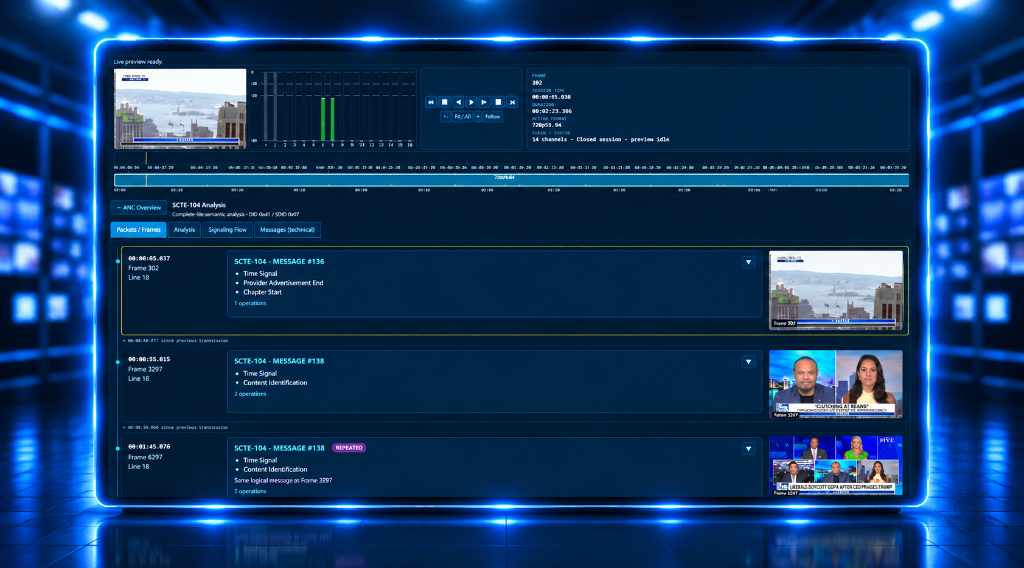Click the Fit / All zoom button

click(x=462, y=117)
